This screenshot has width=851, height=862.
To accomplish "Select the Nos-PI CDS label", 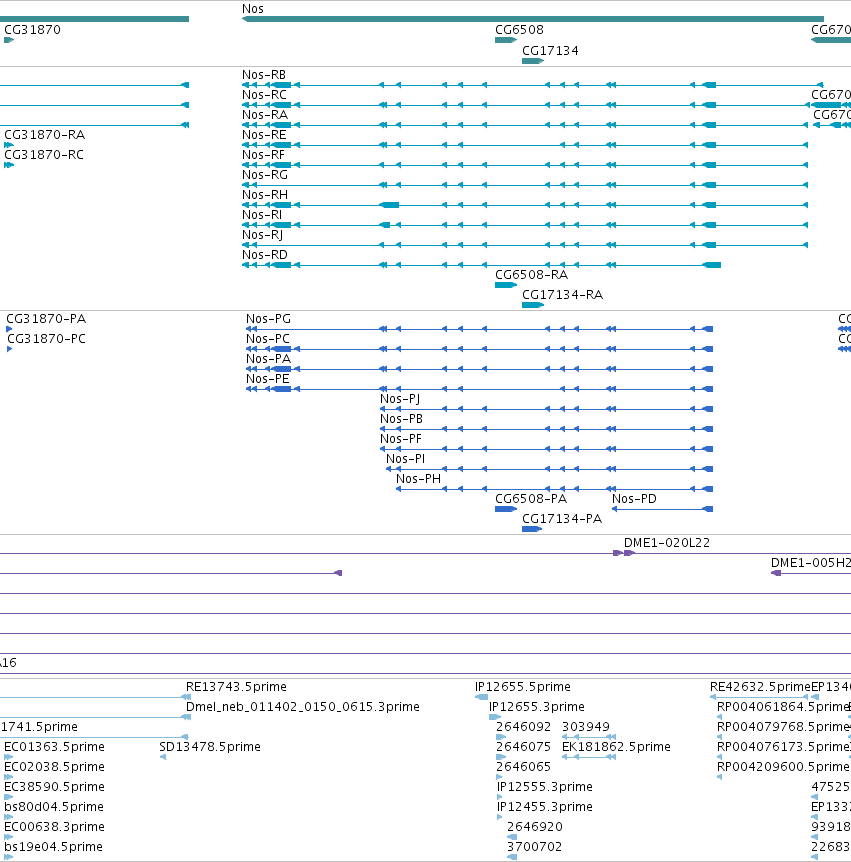I will [x=405, y=458].
